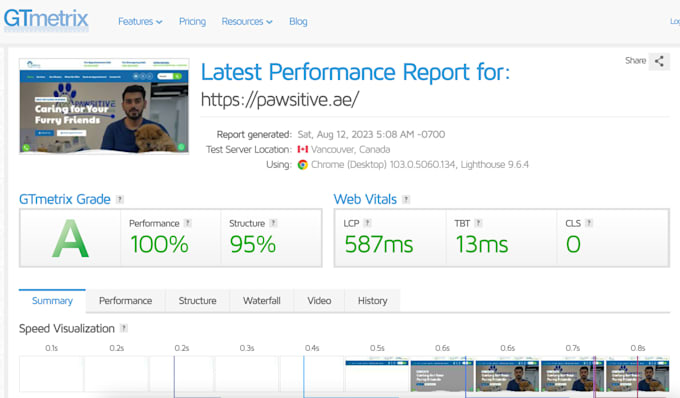
Task: Click the help icon next to Performance score
Action: (187, 223)
